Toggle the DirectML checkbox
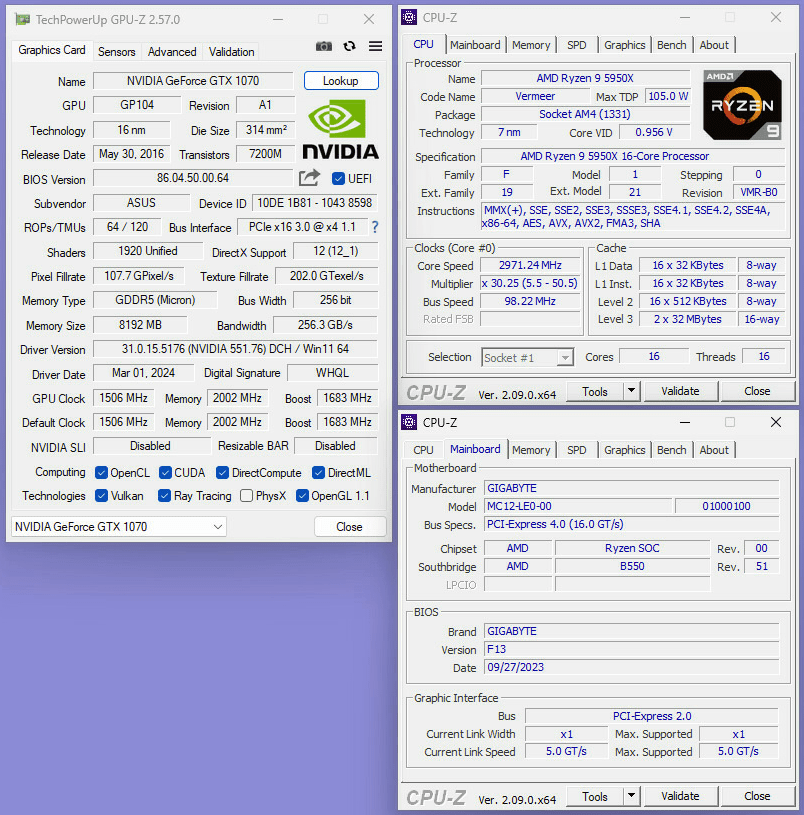Screen dimensions: 804x815 tap(318, 472)
